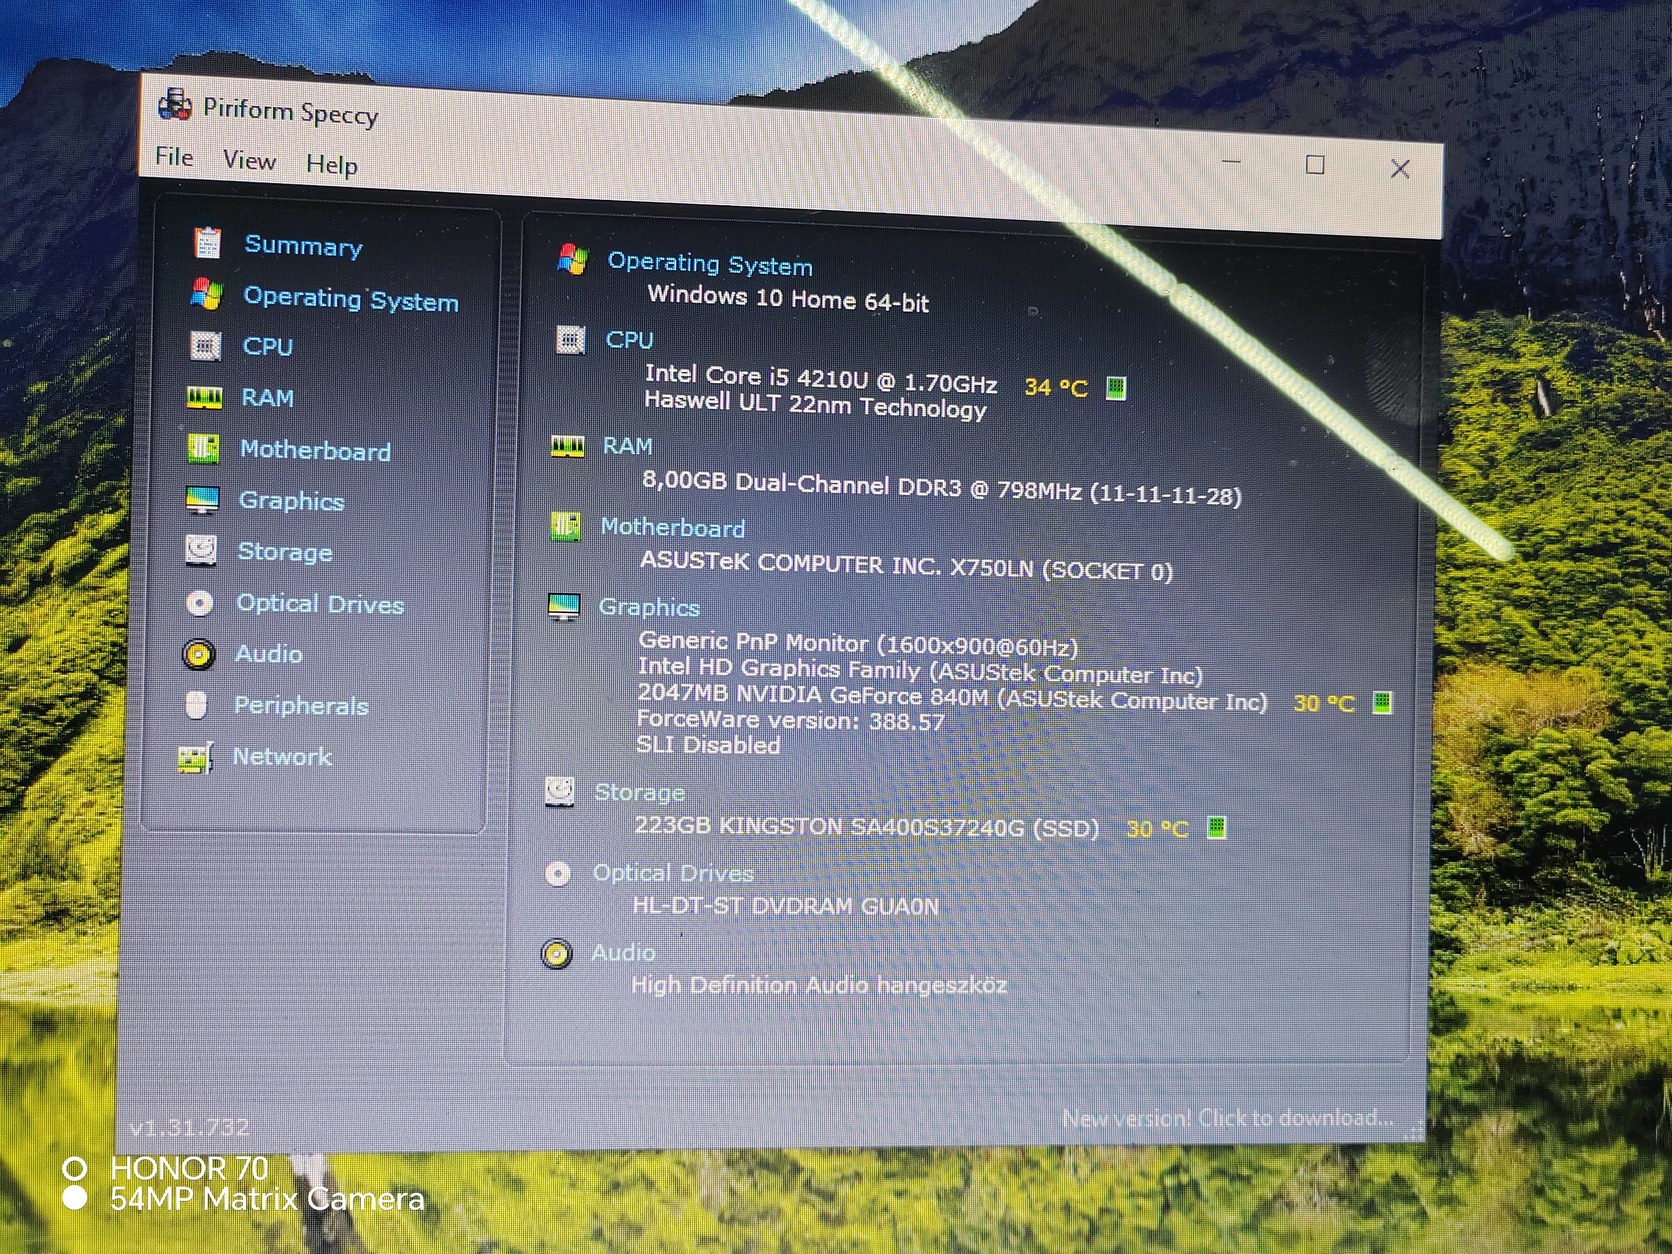The height and width of the screenshot is (1254, 1672).
Task: Show Motherboard details from the sidebar
Action: click(x=315, y=450)
